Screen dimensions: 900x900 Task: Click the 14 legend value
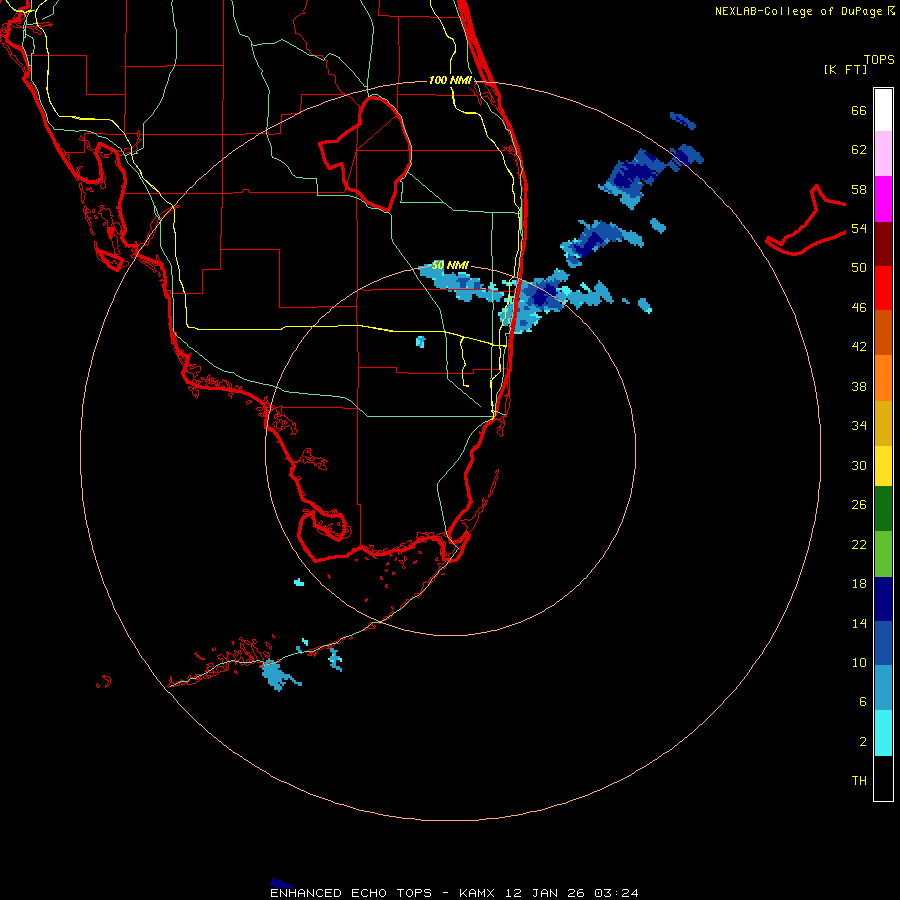pos(859,623)
